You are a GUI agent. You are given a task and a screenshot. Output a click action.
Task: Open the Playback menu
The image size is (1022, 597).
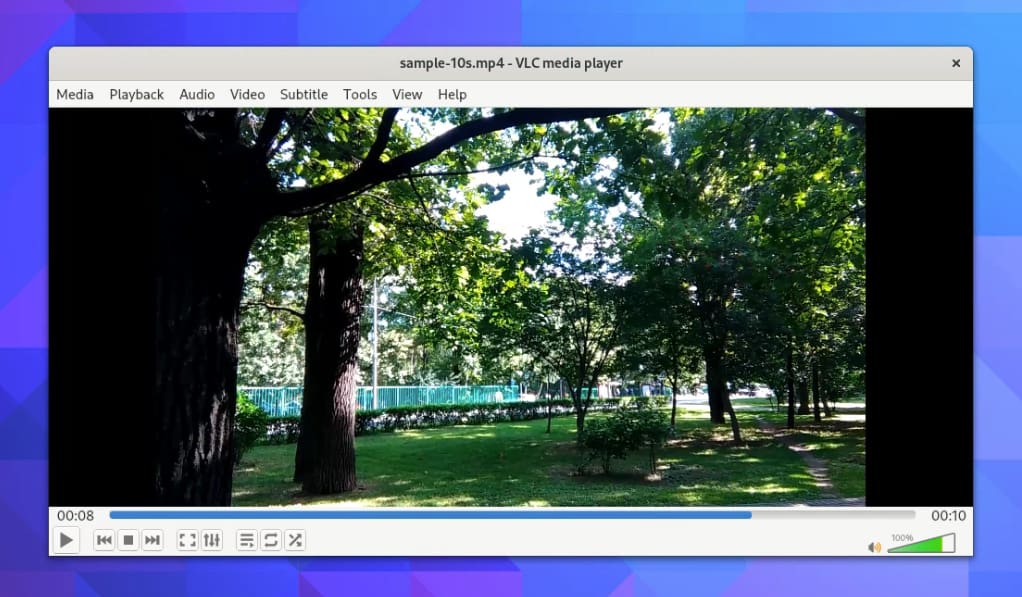tap(136, 94)
